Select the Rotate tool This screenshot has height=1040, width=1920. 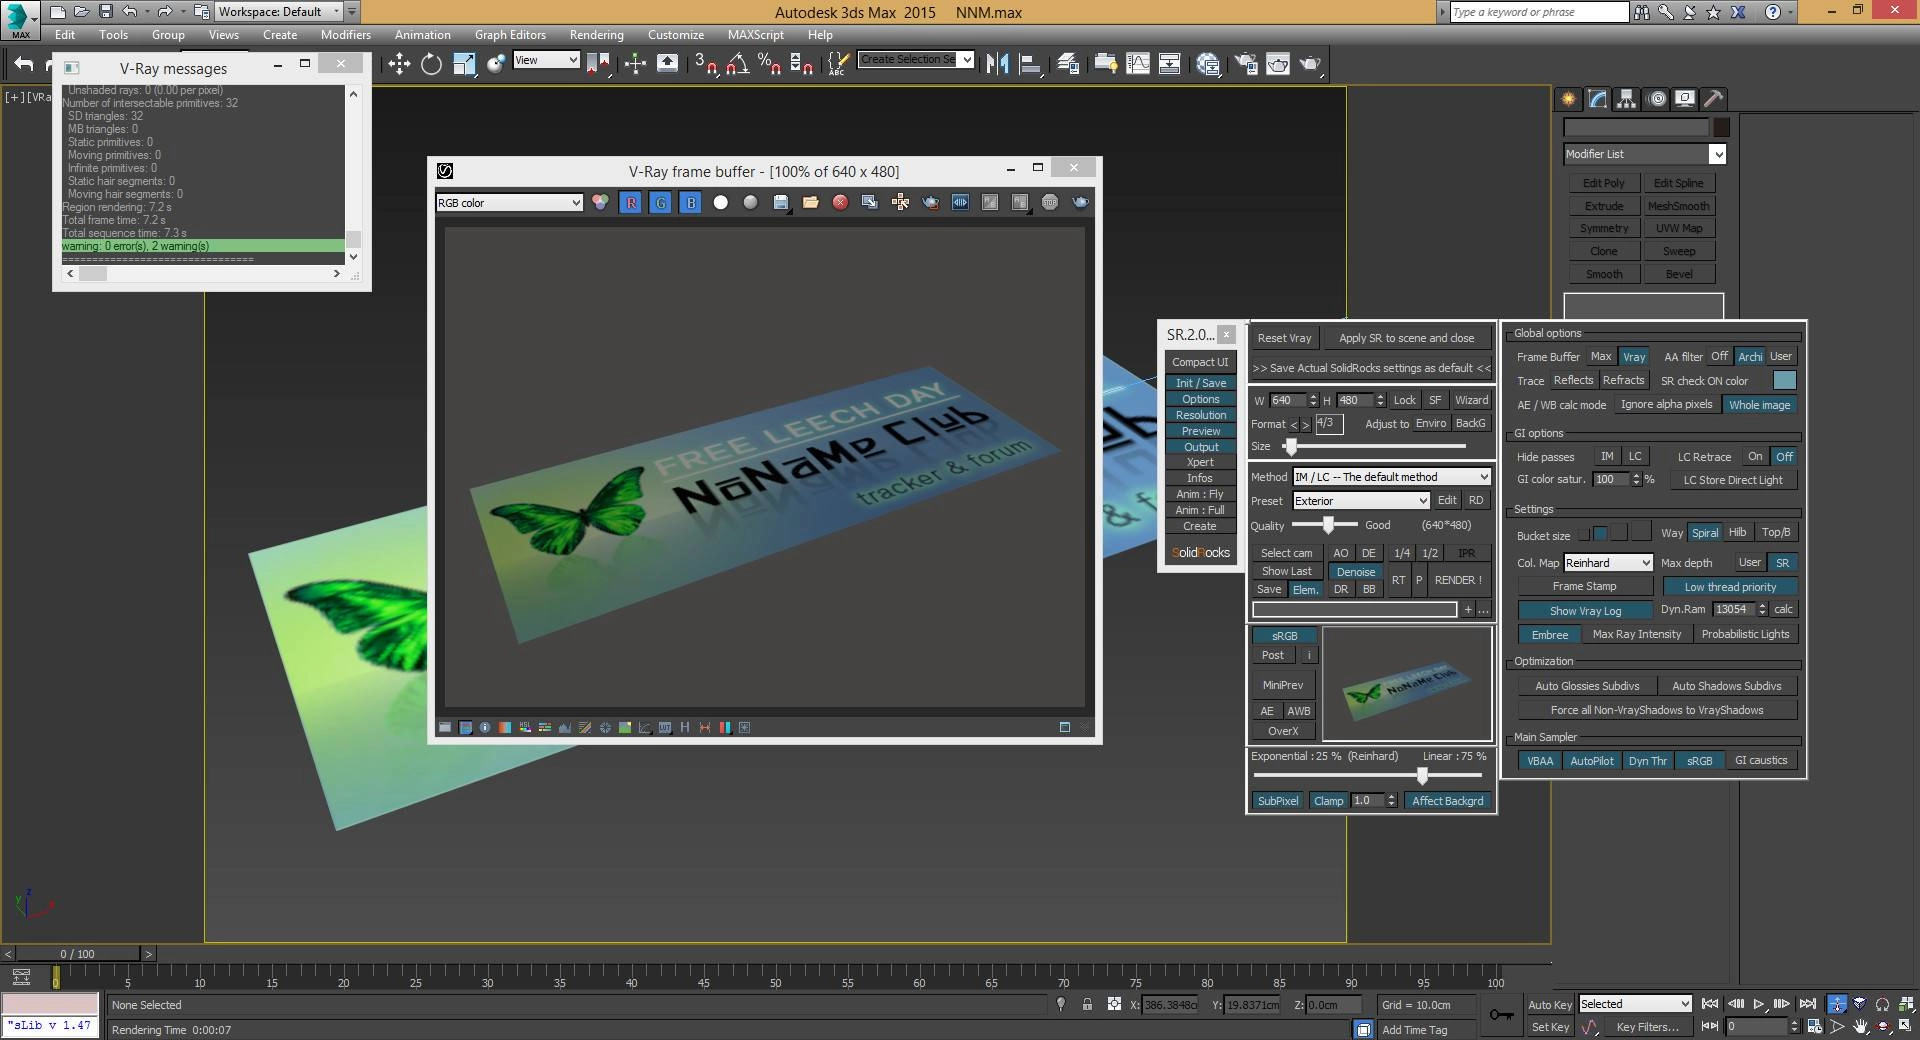[x=431, y=64]
